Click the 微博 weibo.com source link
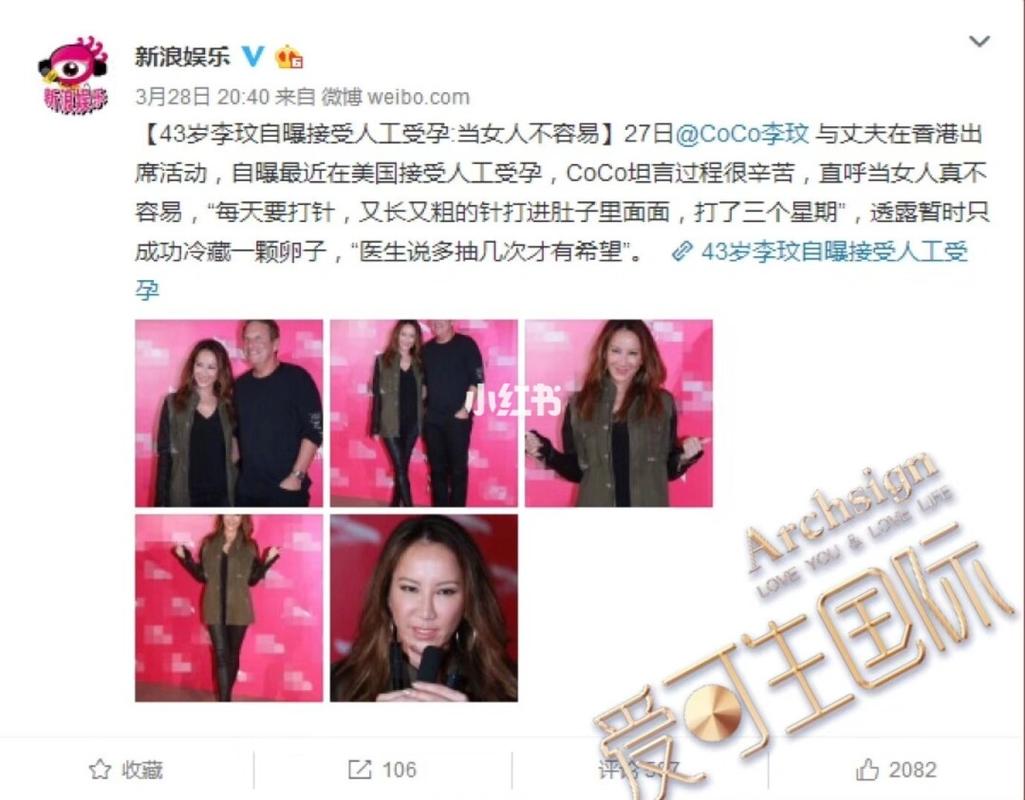1025x800 pixels. [395, 97]
